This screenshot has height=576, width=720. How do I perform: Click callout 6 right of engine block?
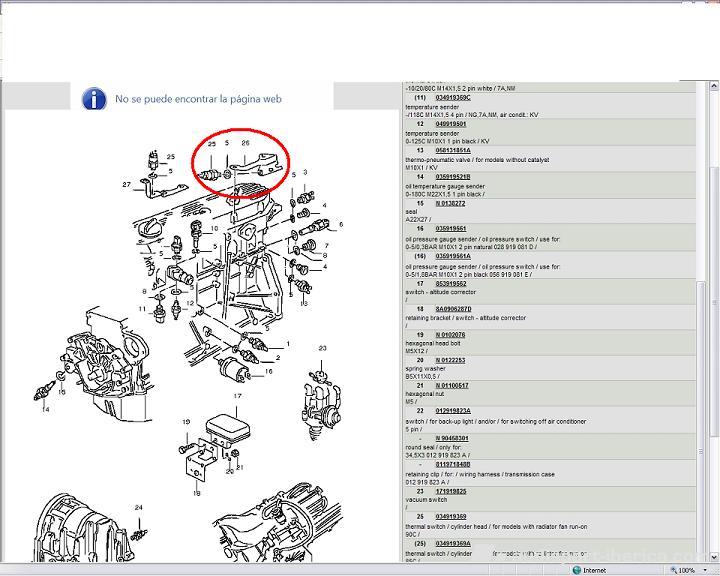341,224
